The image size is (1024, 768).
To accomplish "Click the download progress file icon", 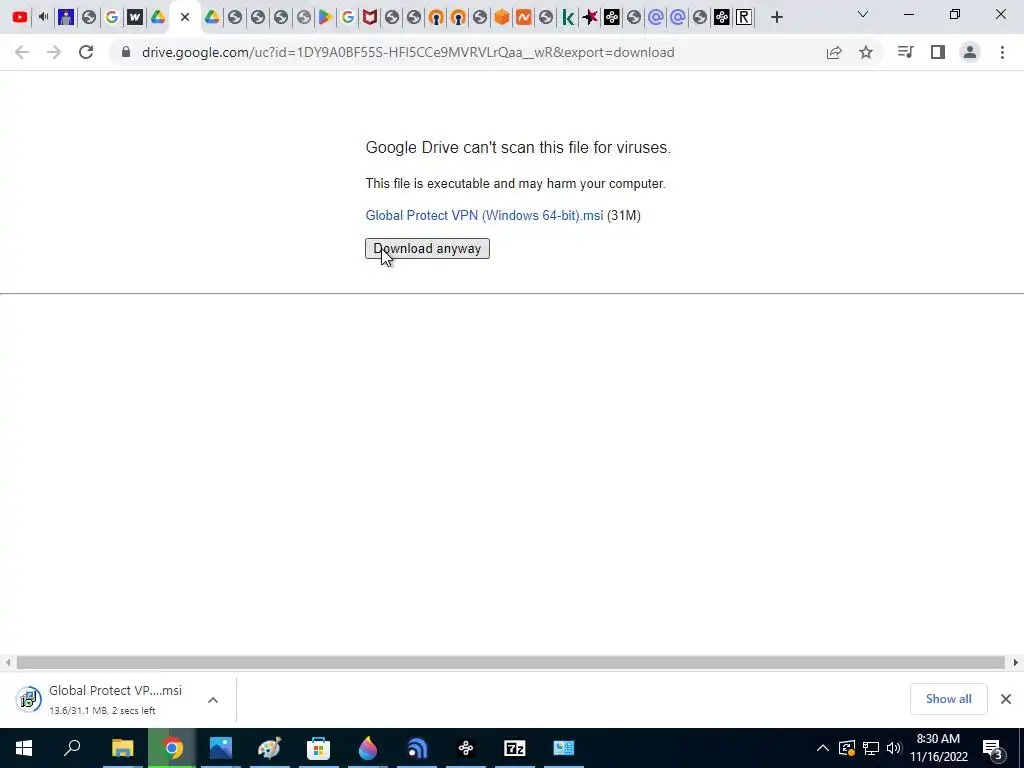I will click(28, 699).
